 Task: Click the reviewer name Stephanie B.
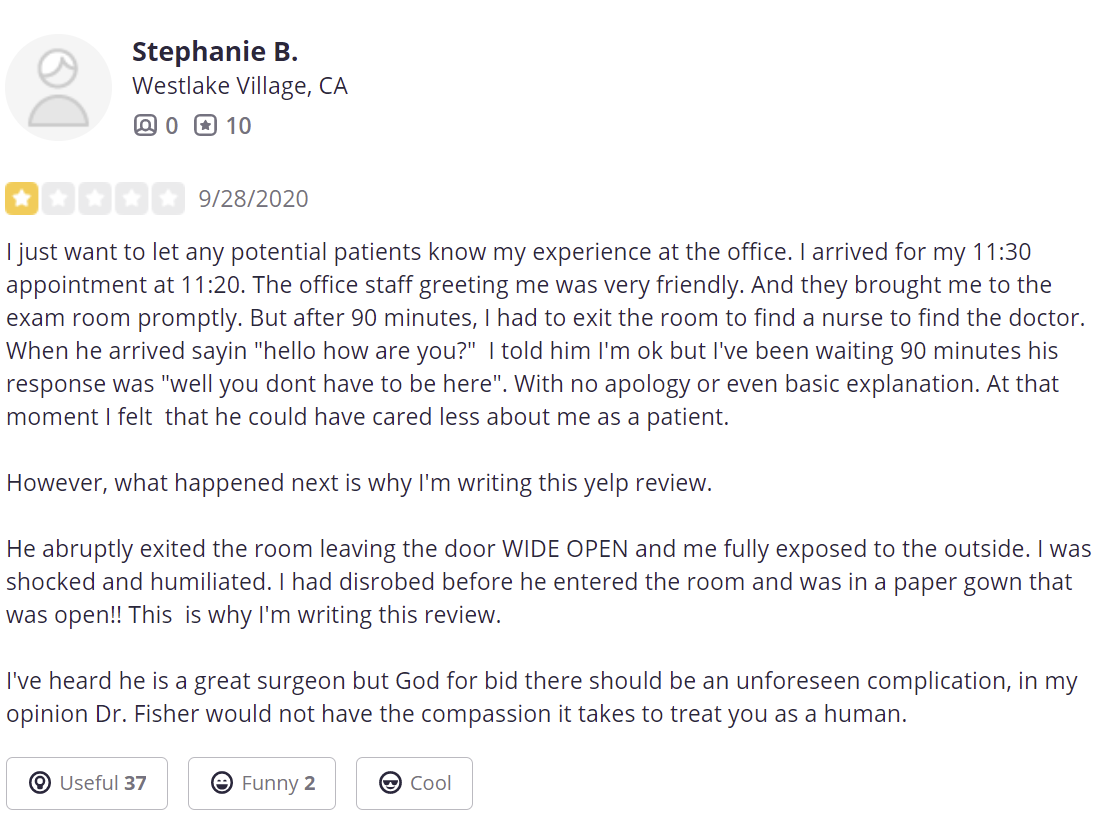pyautogui.click(x=215, y=52)
